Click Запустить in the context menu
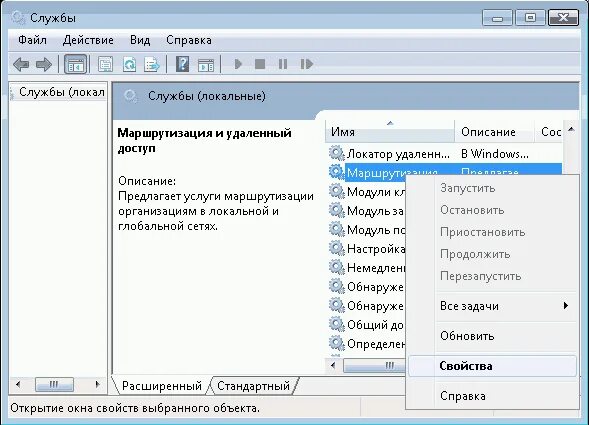Image resolution: width=589 pixels, height=425 pixels. point(492,188)
